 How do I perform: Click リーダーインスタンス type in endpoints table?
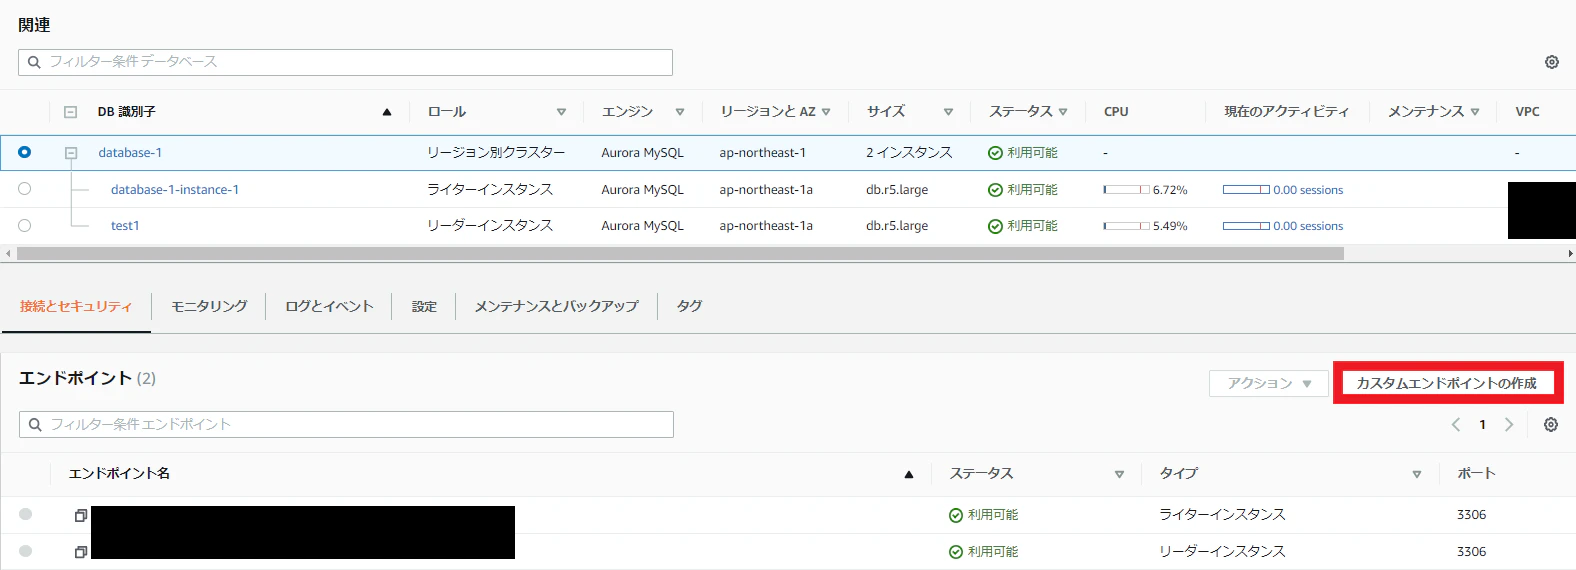click(1222, 552)
